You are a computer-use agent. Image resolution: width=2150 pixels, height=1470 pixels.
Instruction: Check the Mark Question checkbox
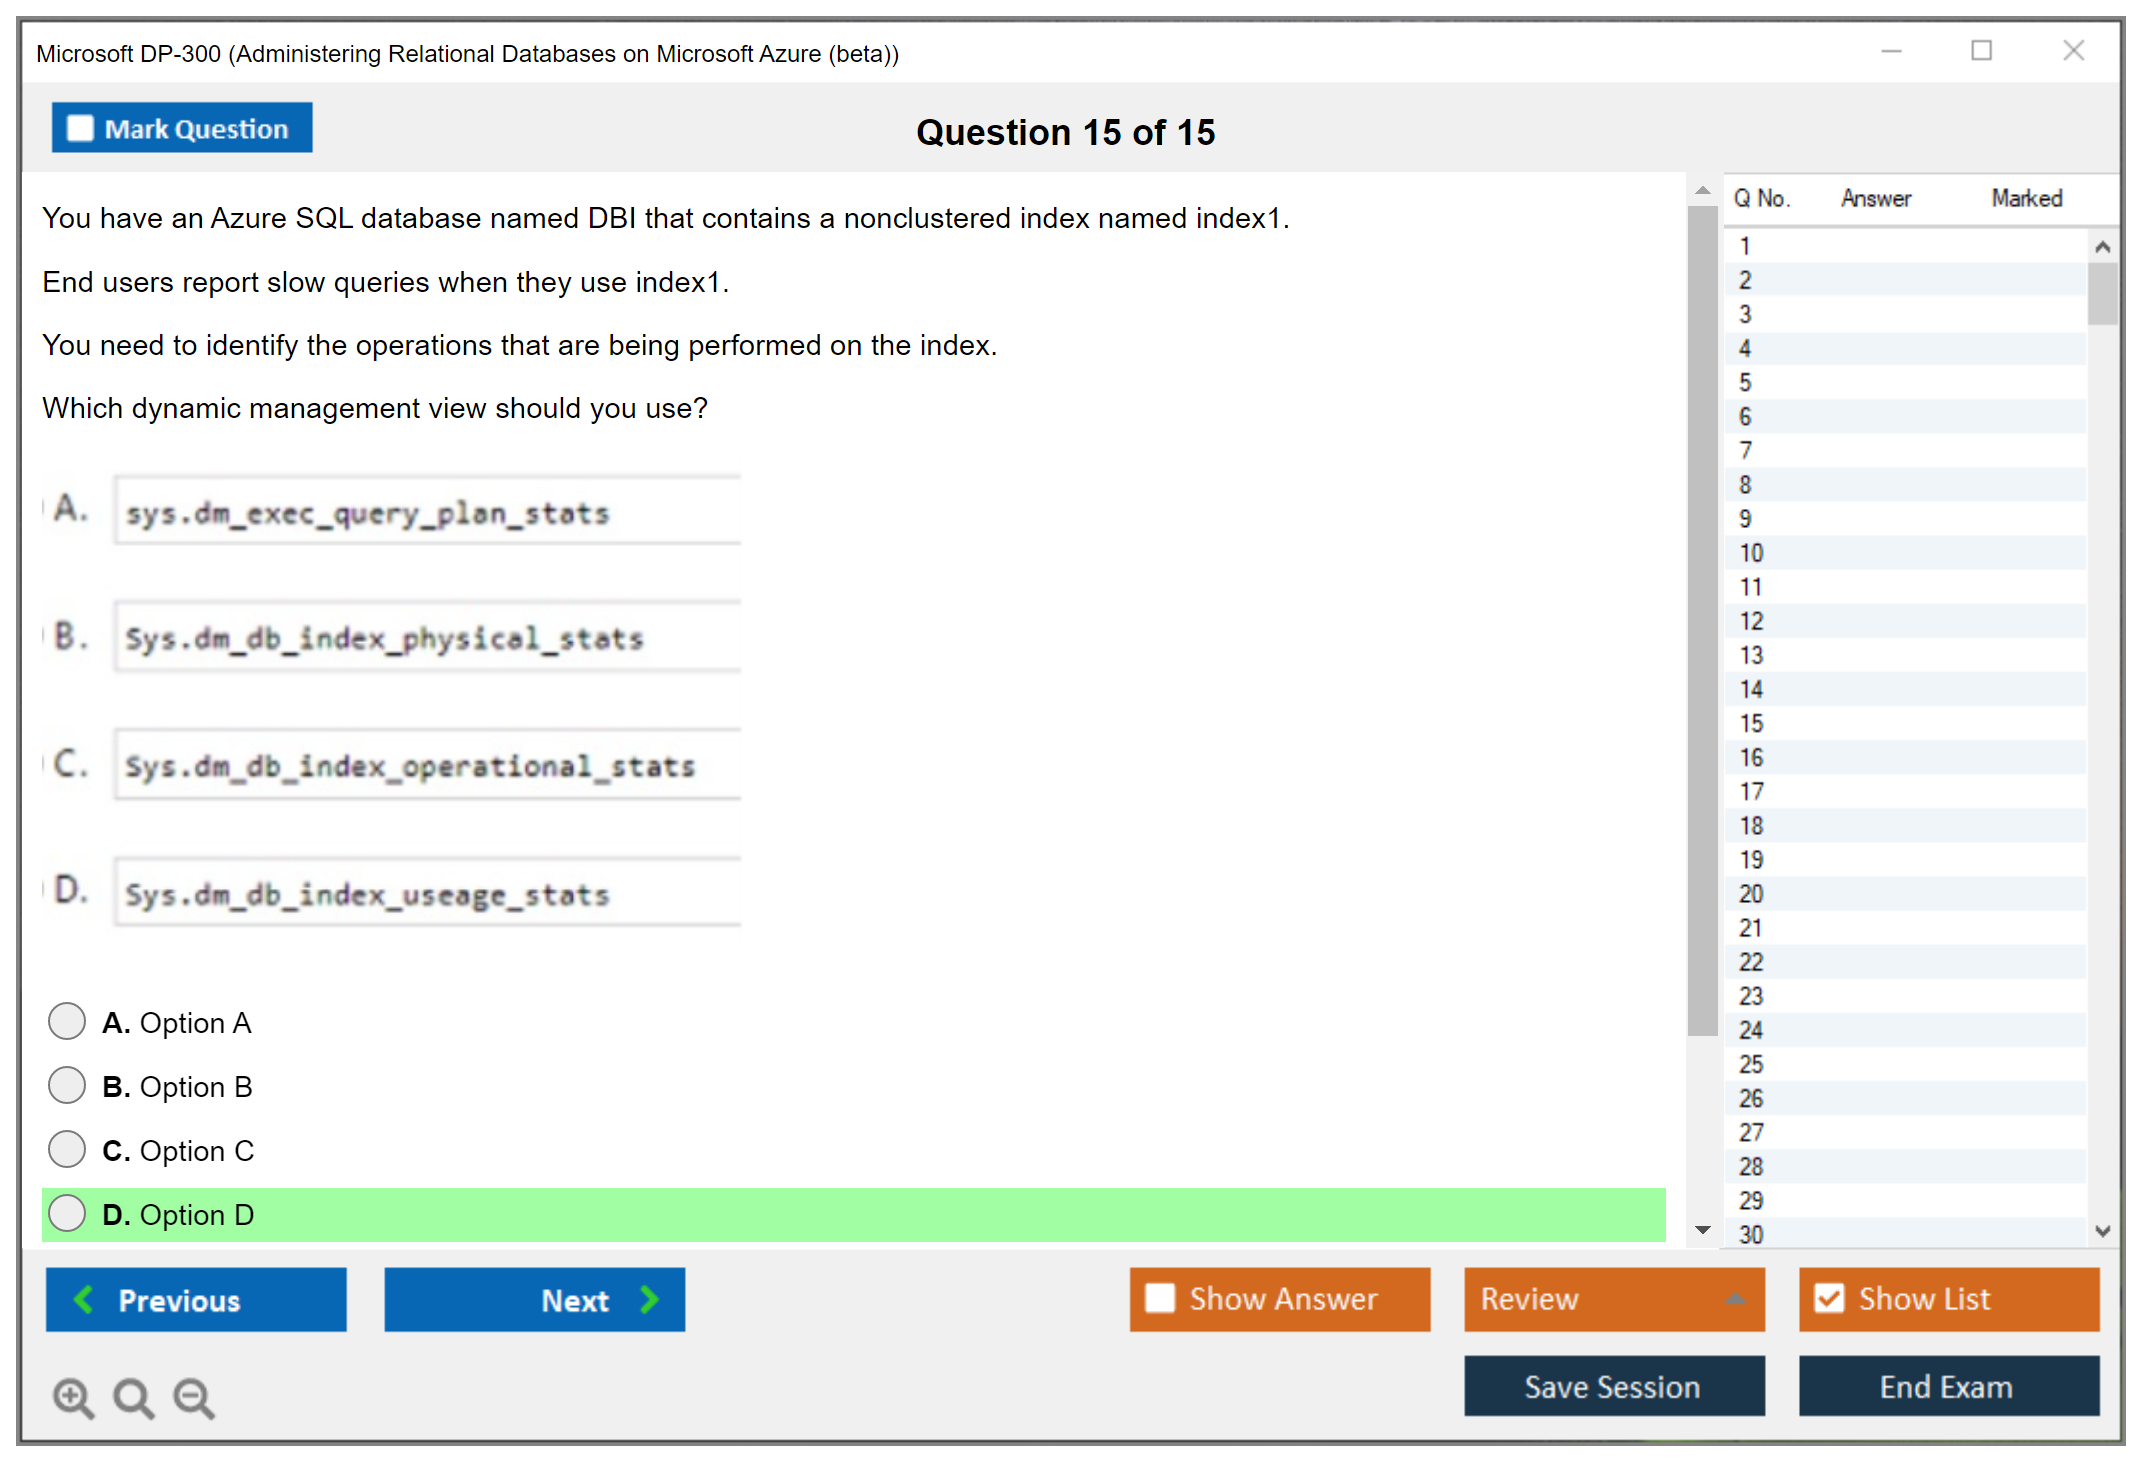(80, 128)
